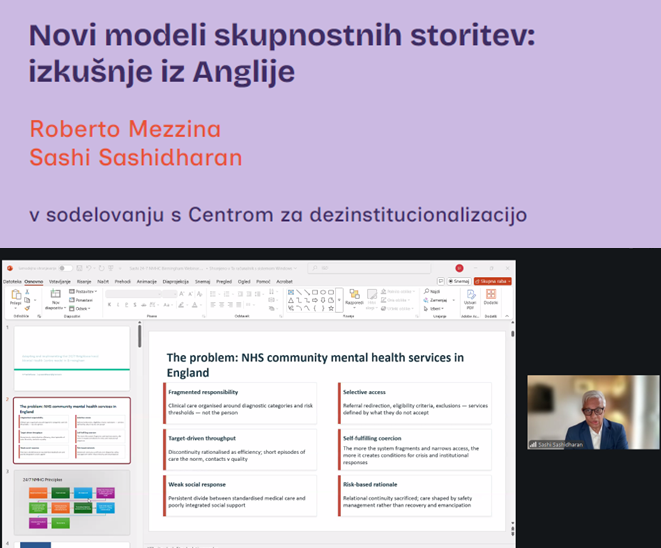Select the rectangle shape in the shapes gallery
The height and width of the screenshot is (548, 661).
[x=315, y=292]
